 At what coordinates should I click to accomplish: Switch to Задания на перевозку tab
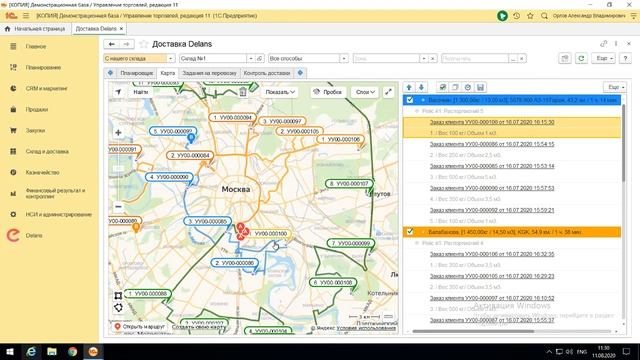click(x=209, y=73)
